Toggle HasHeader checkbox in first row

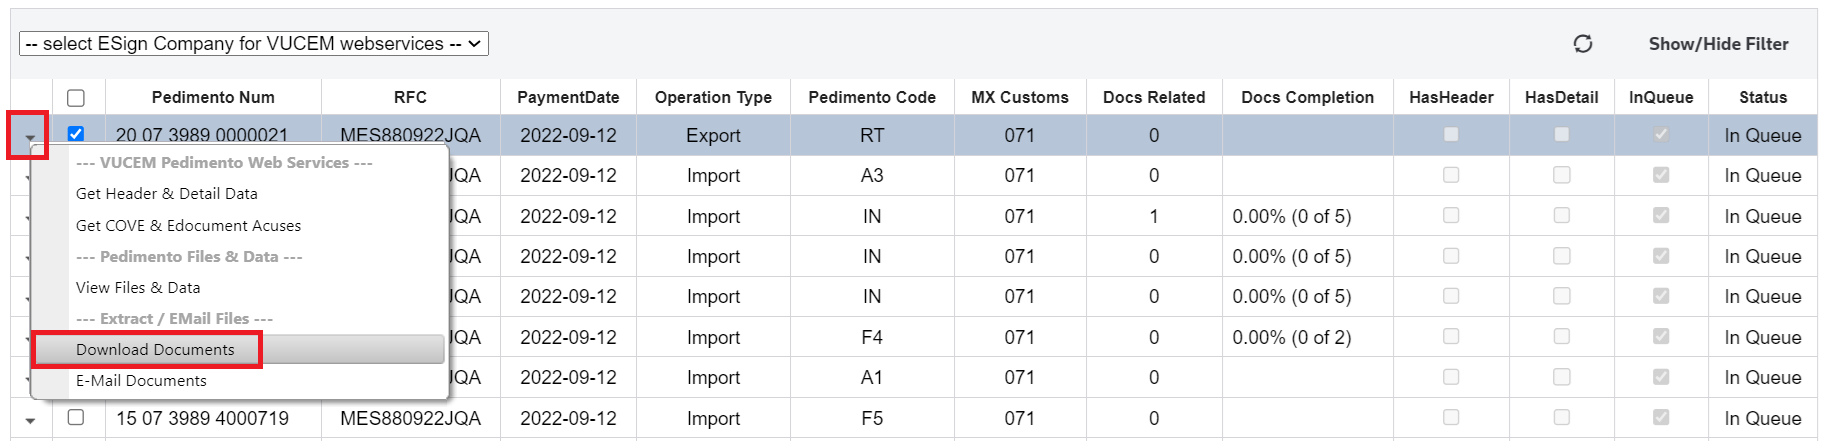point(1451,134)
